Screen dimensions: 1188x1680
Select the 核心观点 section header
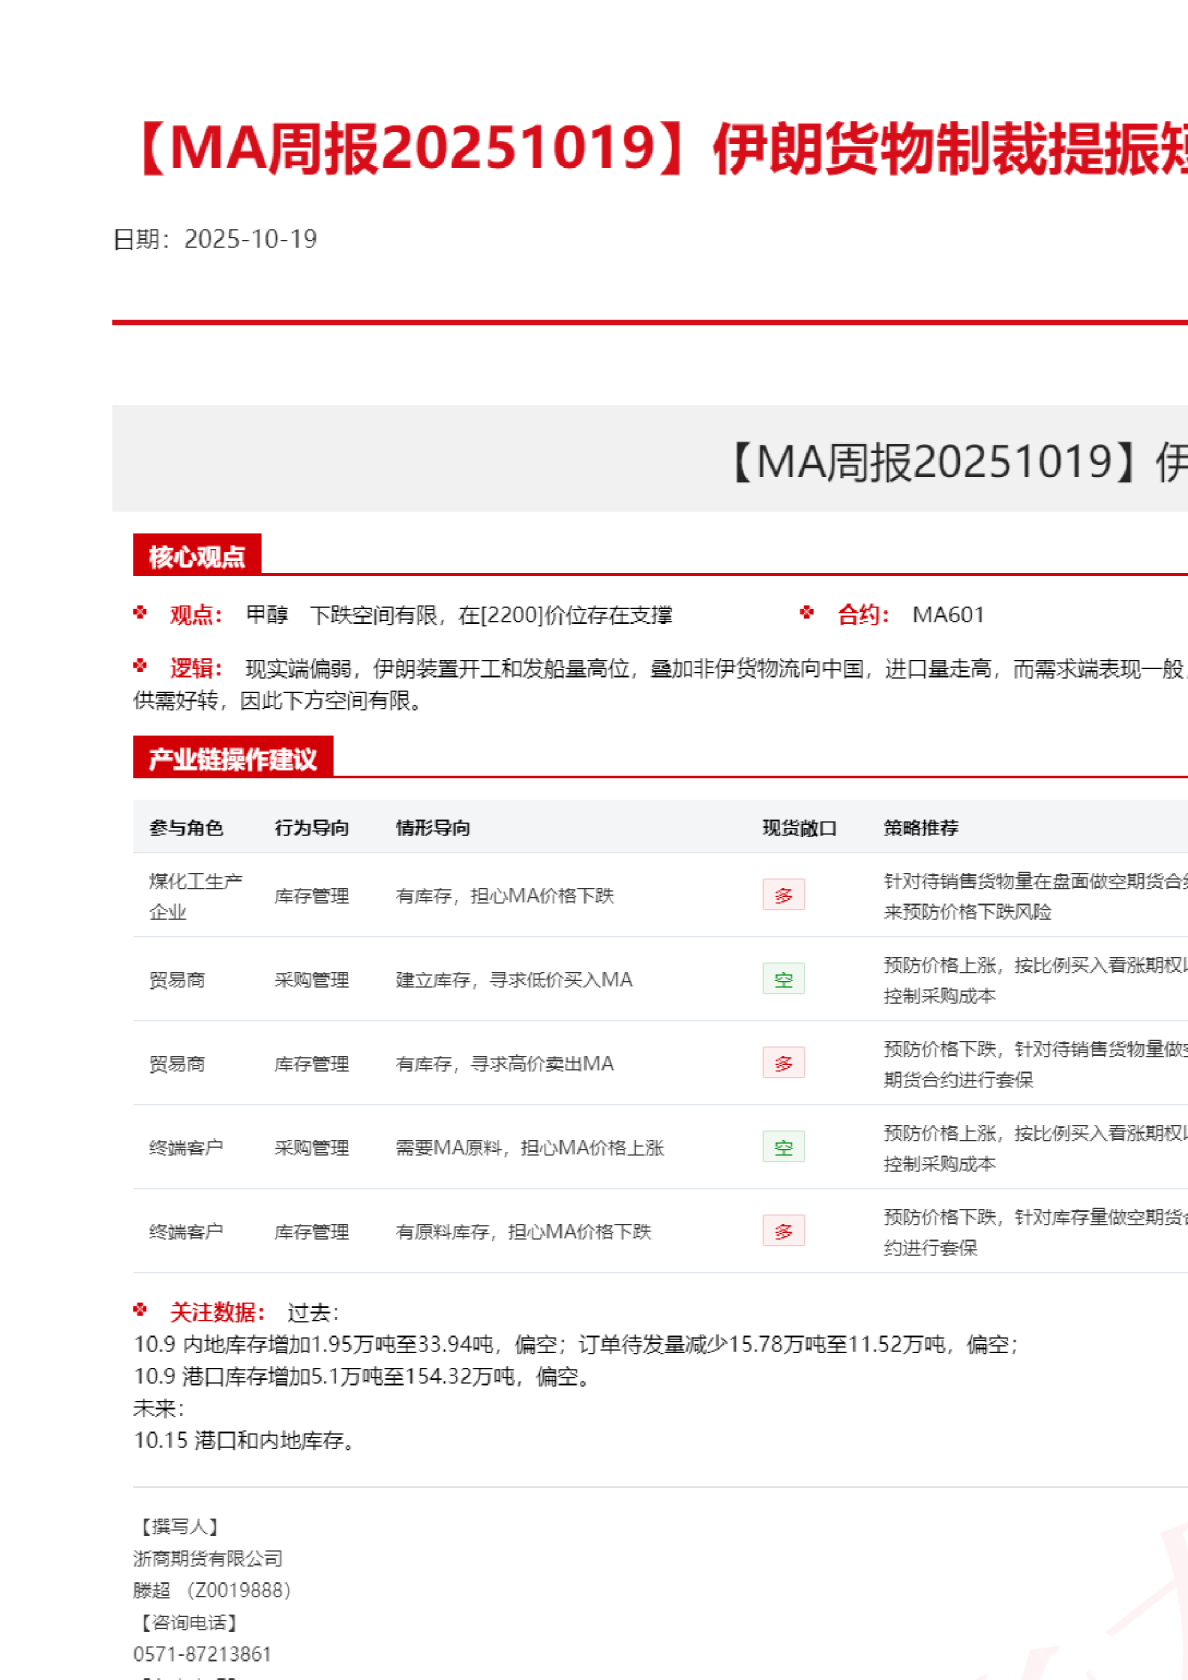(x=197, y=556)
